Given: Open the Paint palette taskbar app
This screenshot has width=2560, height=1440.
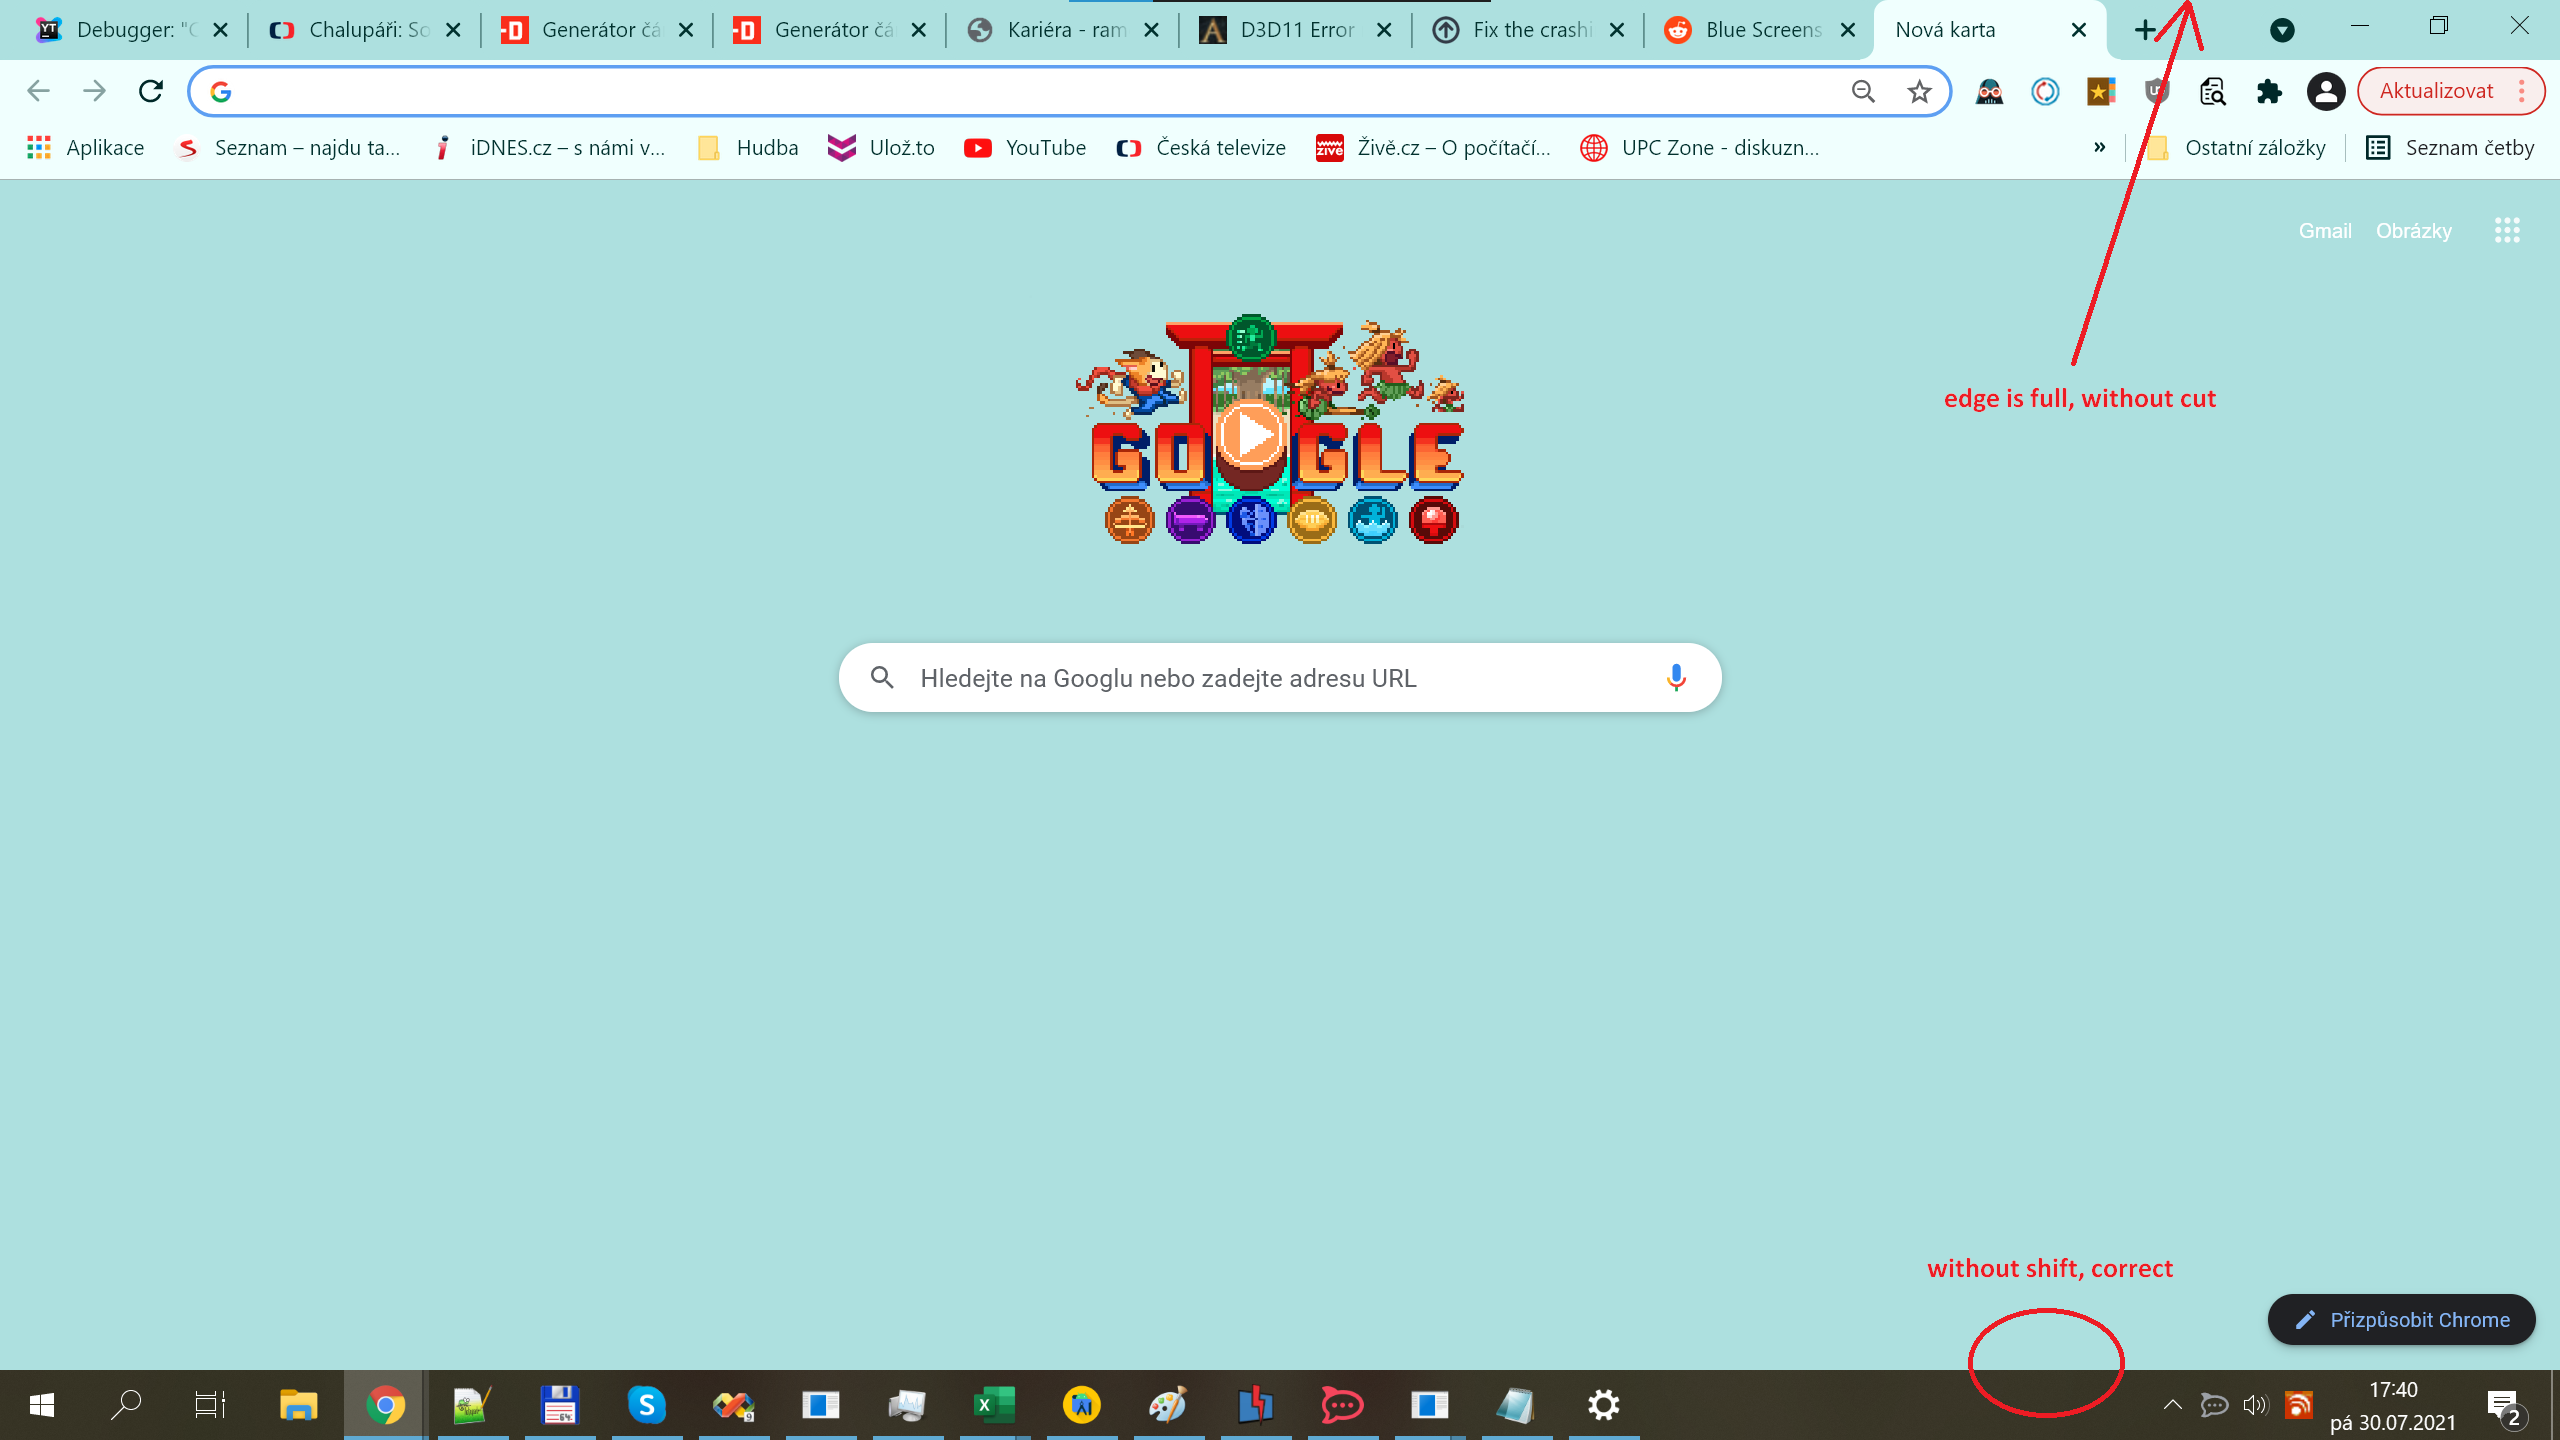Looking at the screenshot, I should (x=1168, y=1405).
